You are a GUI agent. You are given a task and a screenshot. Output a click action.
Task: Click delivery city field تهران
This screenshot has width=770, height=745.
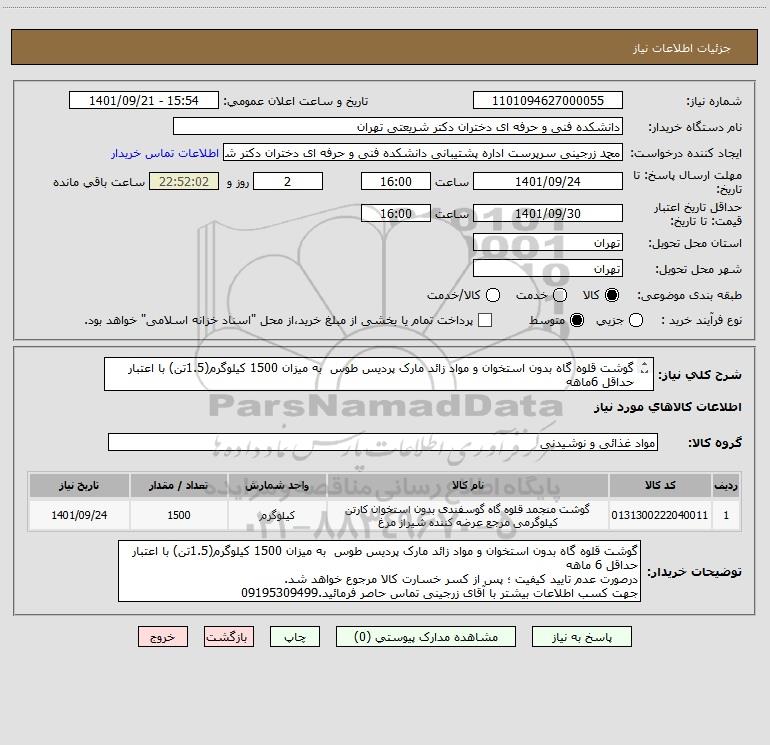[x=548, y=268]
